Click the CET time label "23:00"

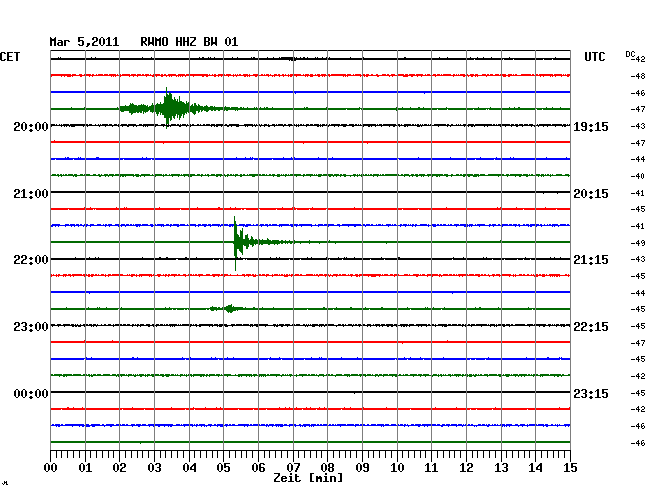pyautogui.click(x=31, y=327)
